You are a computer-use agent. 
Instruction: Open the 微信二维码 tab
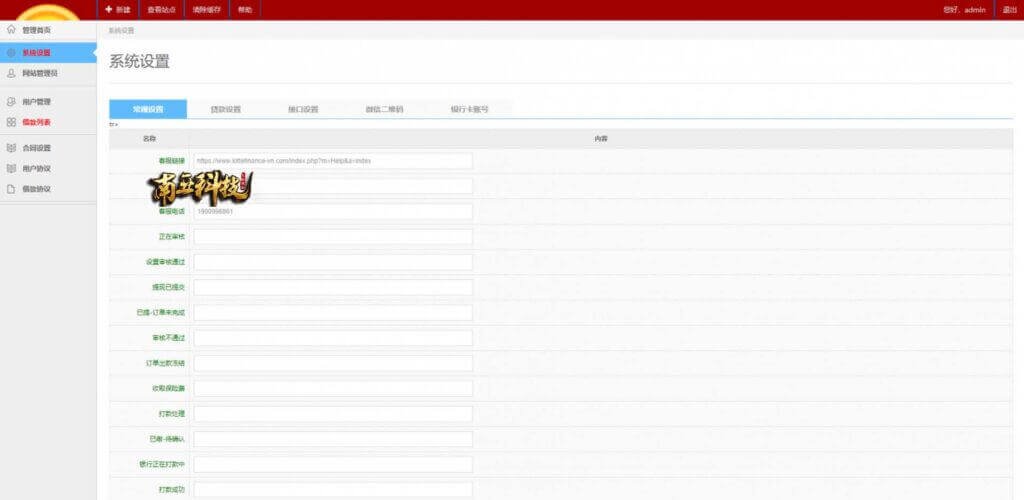pos(384,109)
